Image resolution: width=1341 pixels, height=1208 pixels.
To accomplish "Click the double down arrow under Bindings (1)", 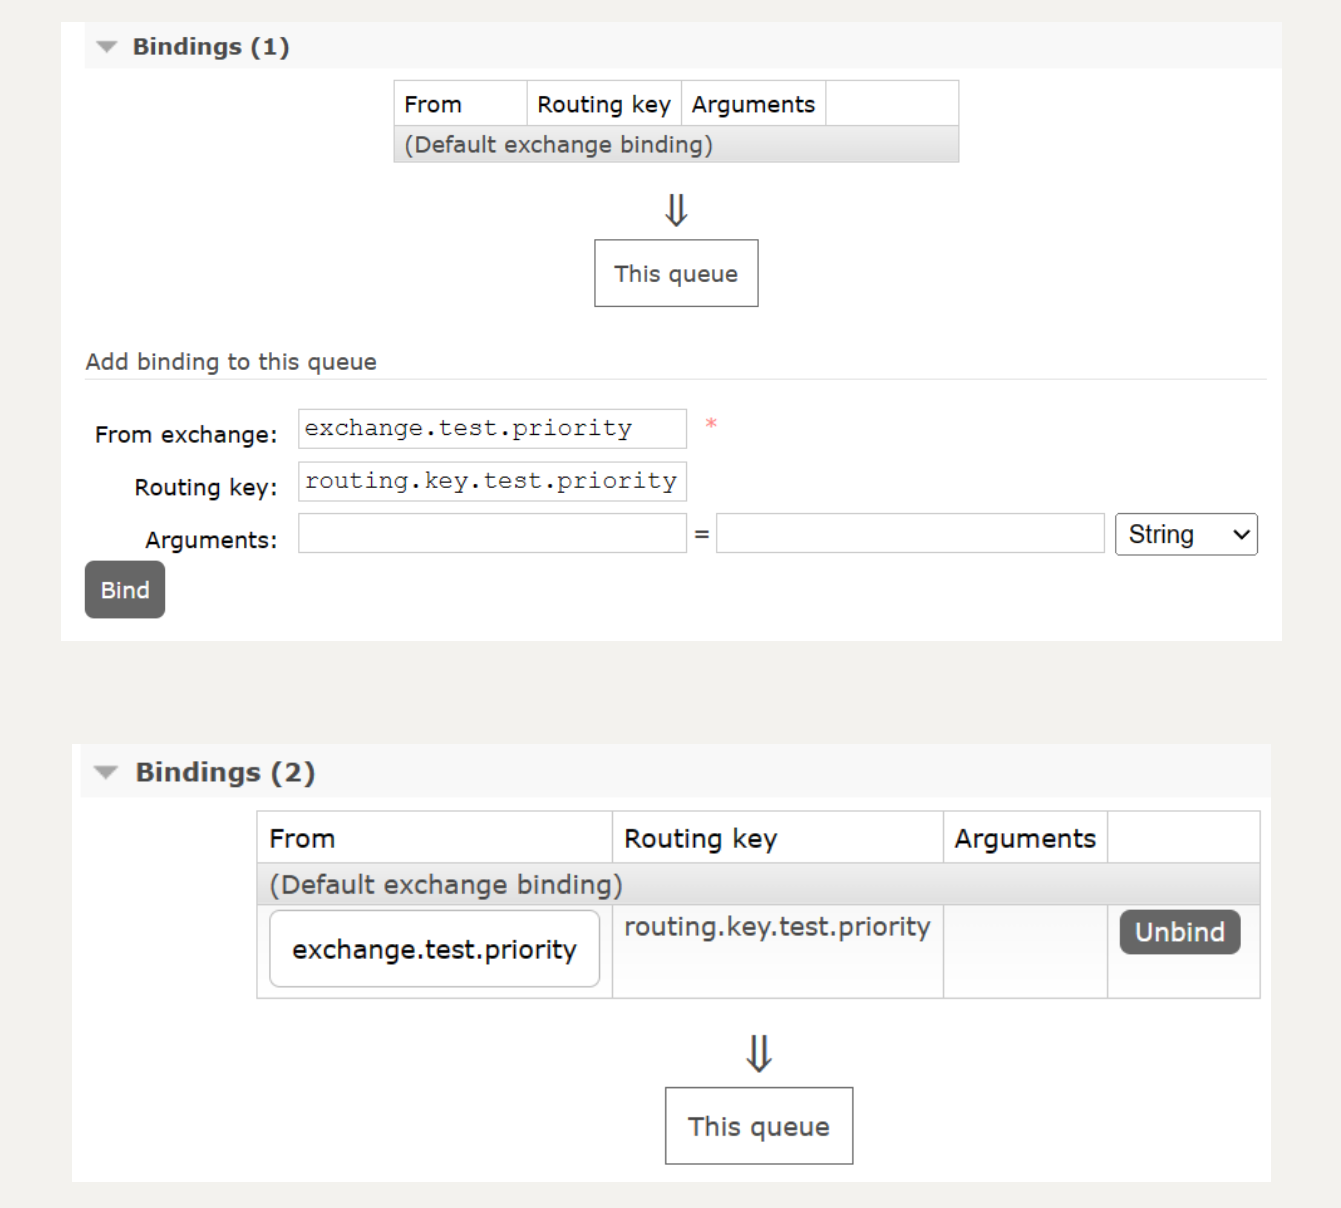I will [x=676, y=210].
